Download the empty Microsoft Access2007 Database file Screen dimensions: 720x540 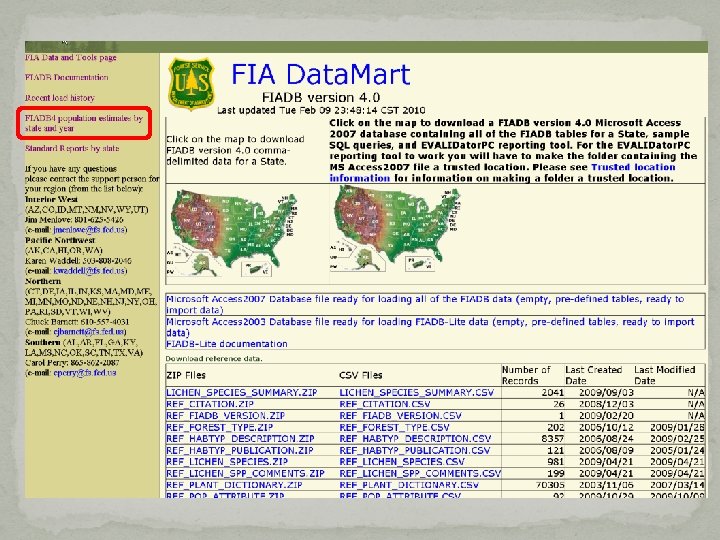(x=425, y=304)
